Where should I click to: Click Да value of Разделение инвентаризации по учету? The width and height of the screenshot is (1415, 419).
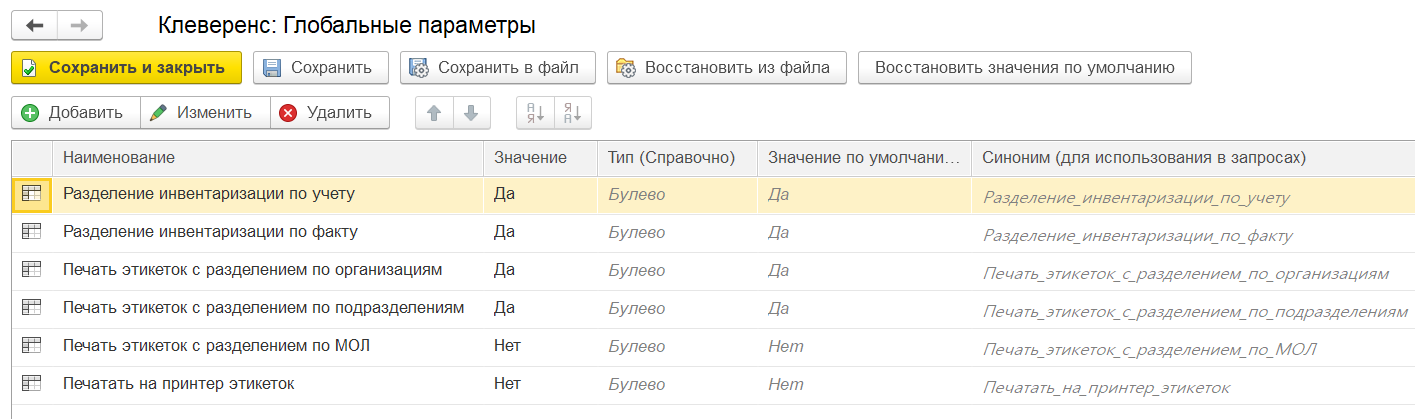click(504, 194)
